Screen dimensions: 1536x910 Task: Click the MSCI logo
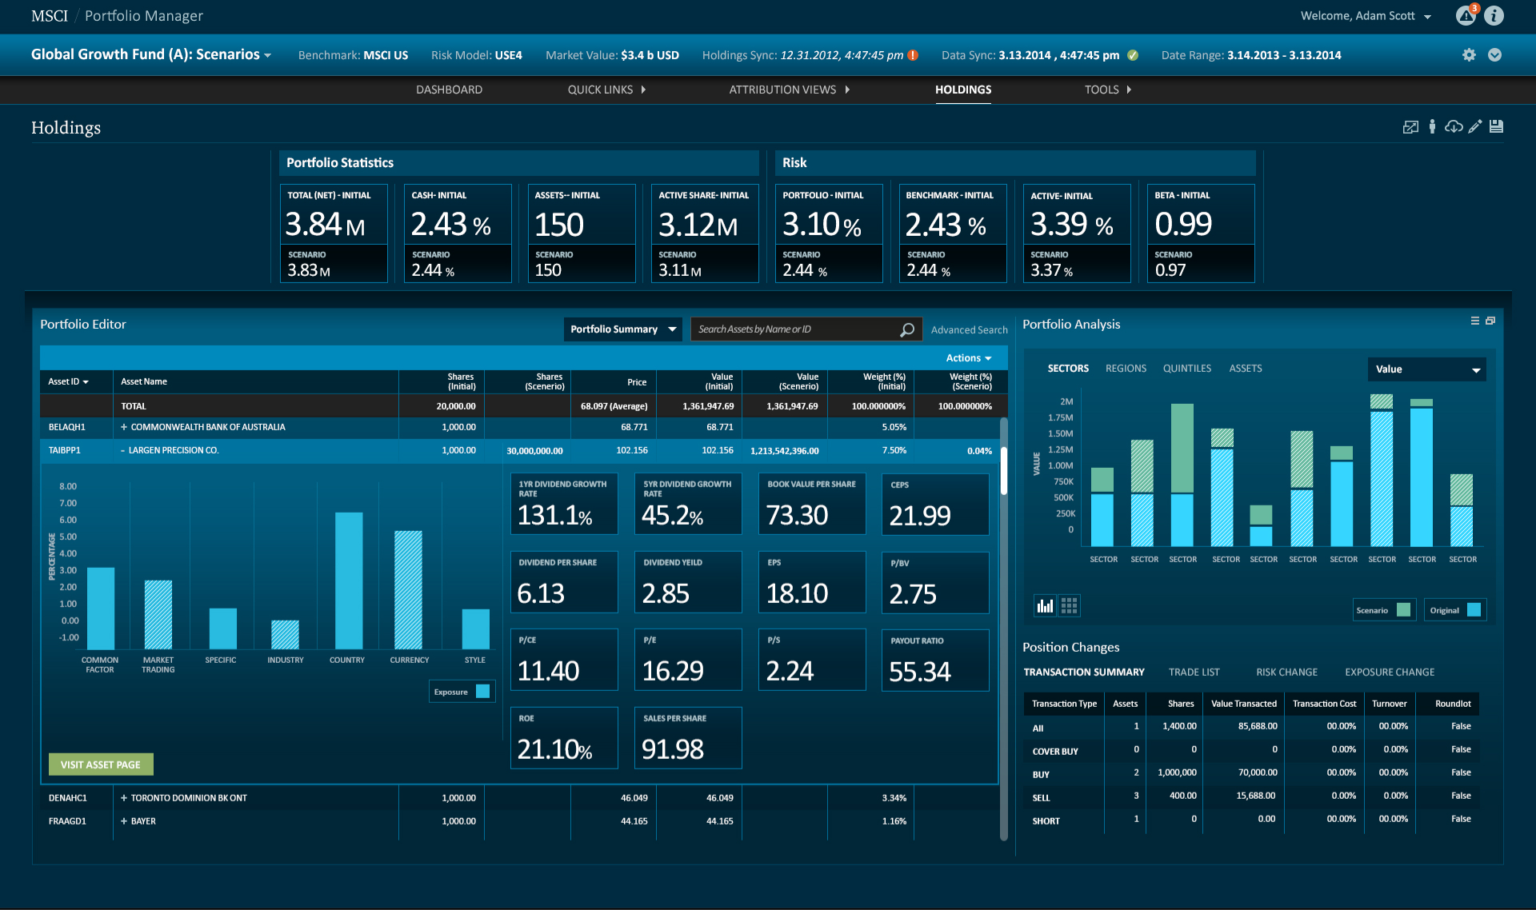(49, 15)
